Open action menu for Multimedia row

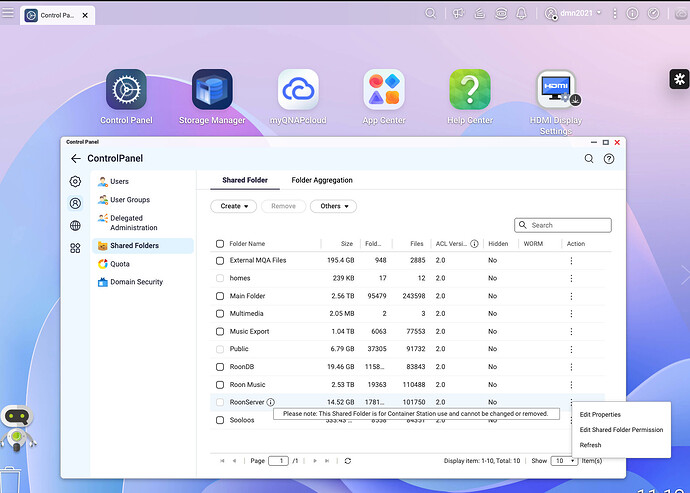571,314
